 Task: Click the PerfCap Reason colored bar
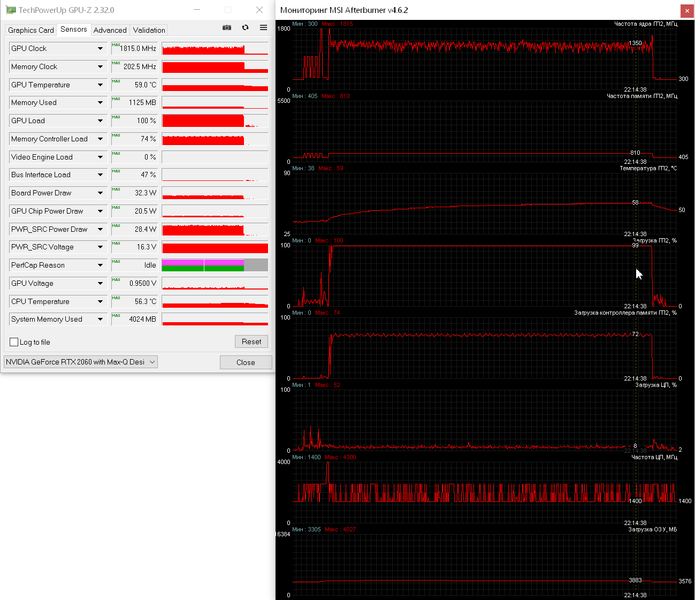point(215,265)
